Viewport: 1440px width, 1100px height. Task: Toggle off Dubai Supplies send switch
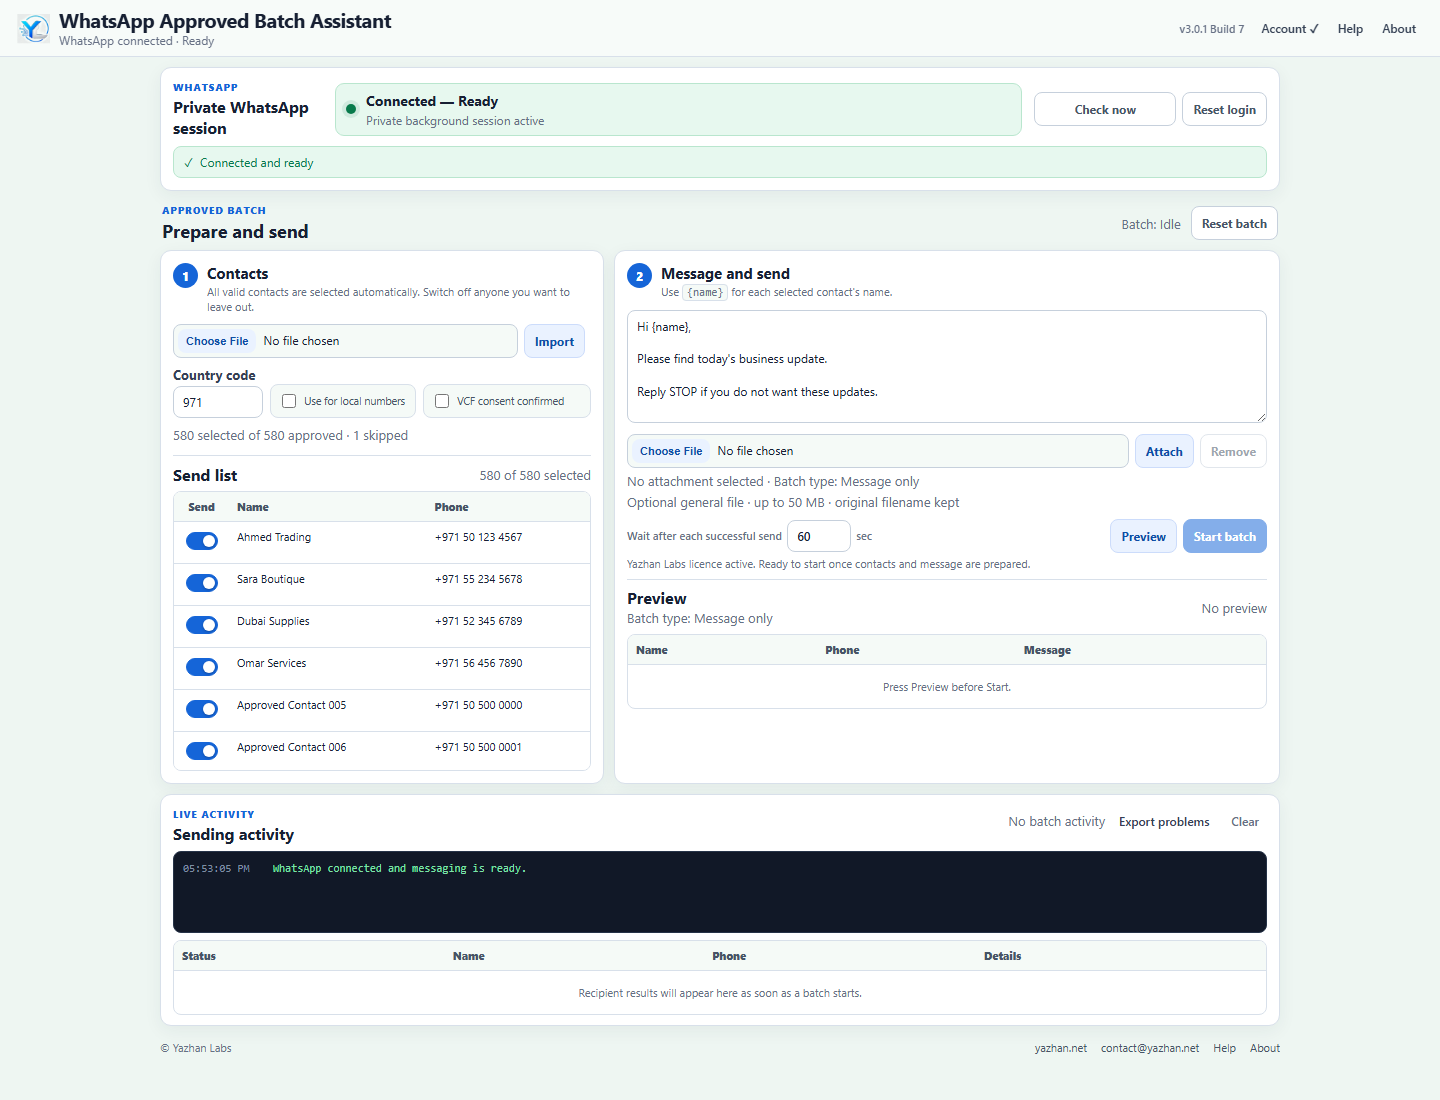click(202, 625)
